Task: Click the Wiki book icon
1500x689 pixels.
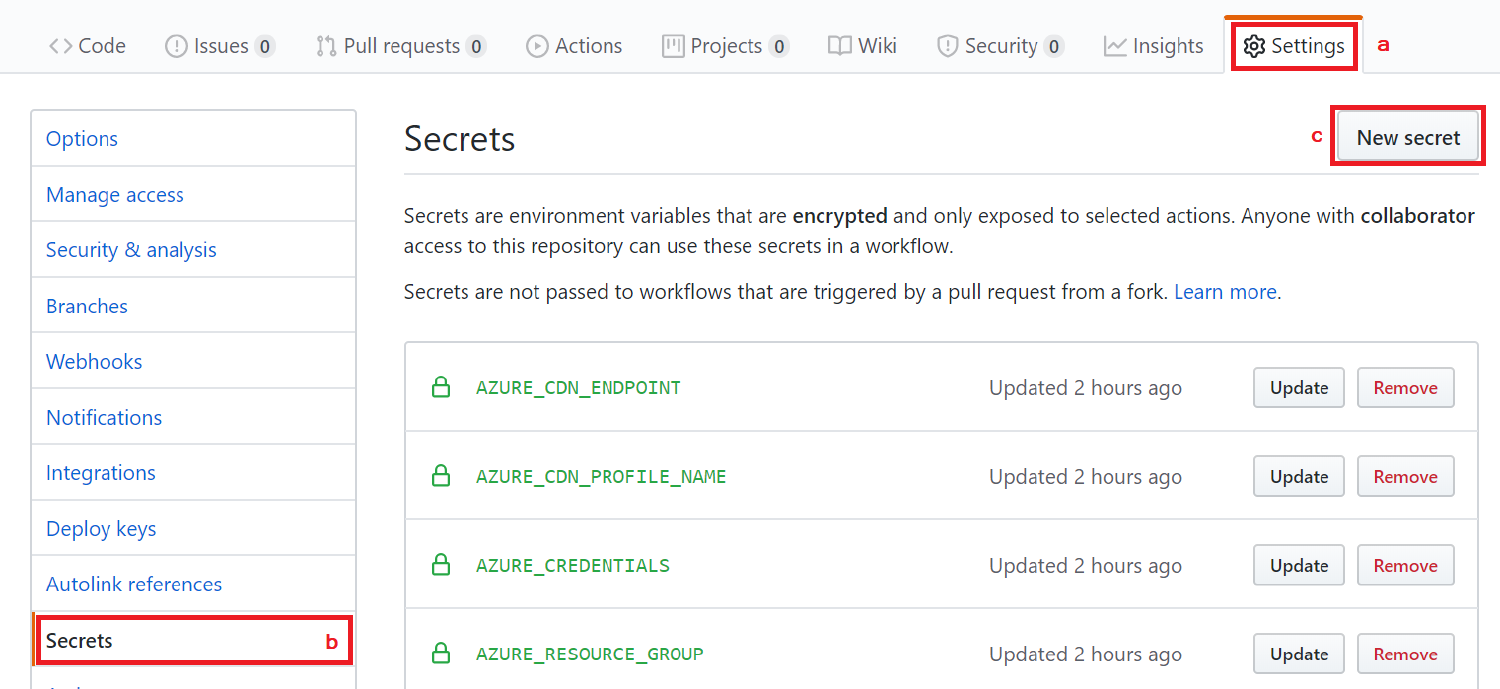Action: pos(840,46)
